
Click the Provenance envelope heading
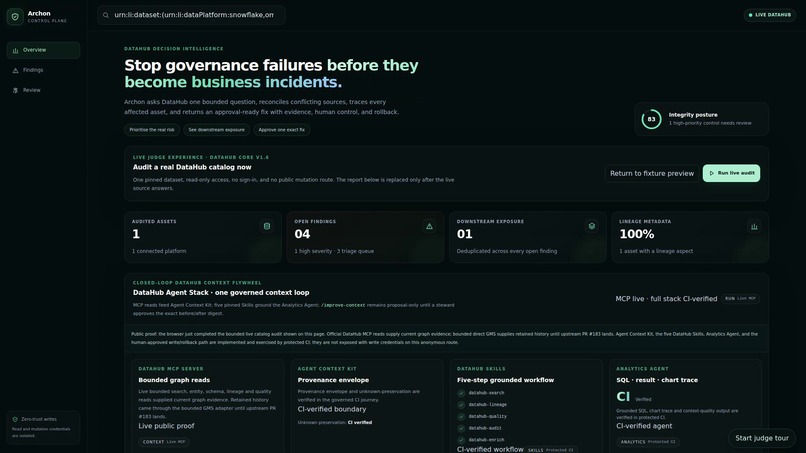coord(333,380)
